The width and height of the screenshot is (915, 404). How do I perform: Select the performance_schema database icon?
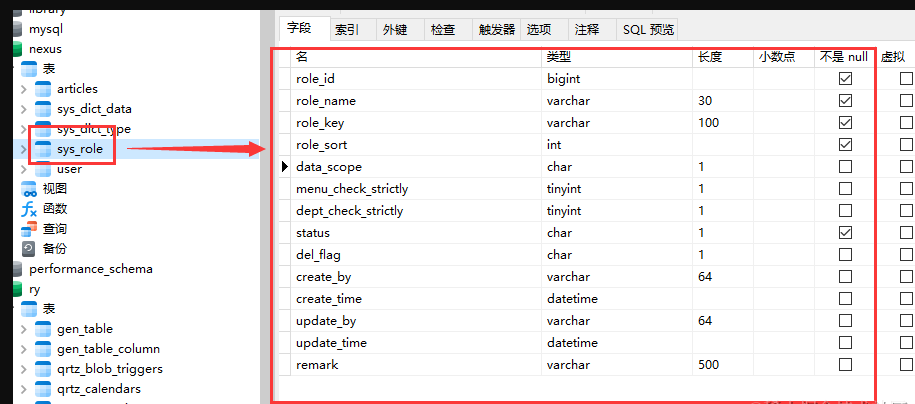click(x=17, y=269)
